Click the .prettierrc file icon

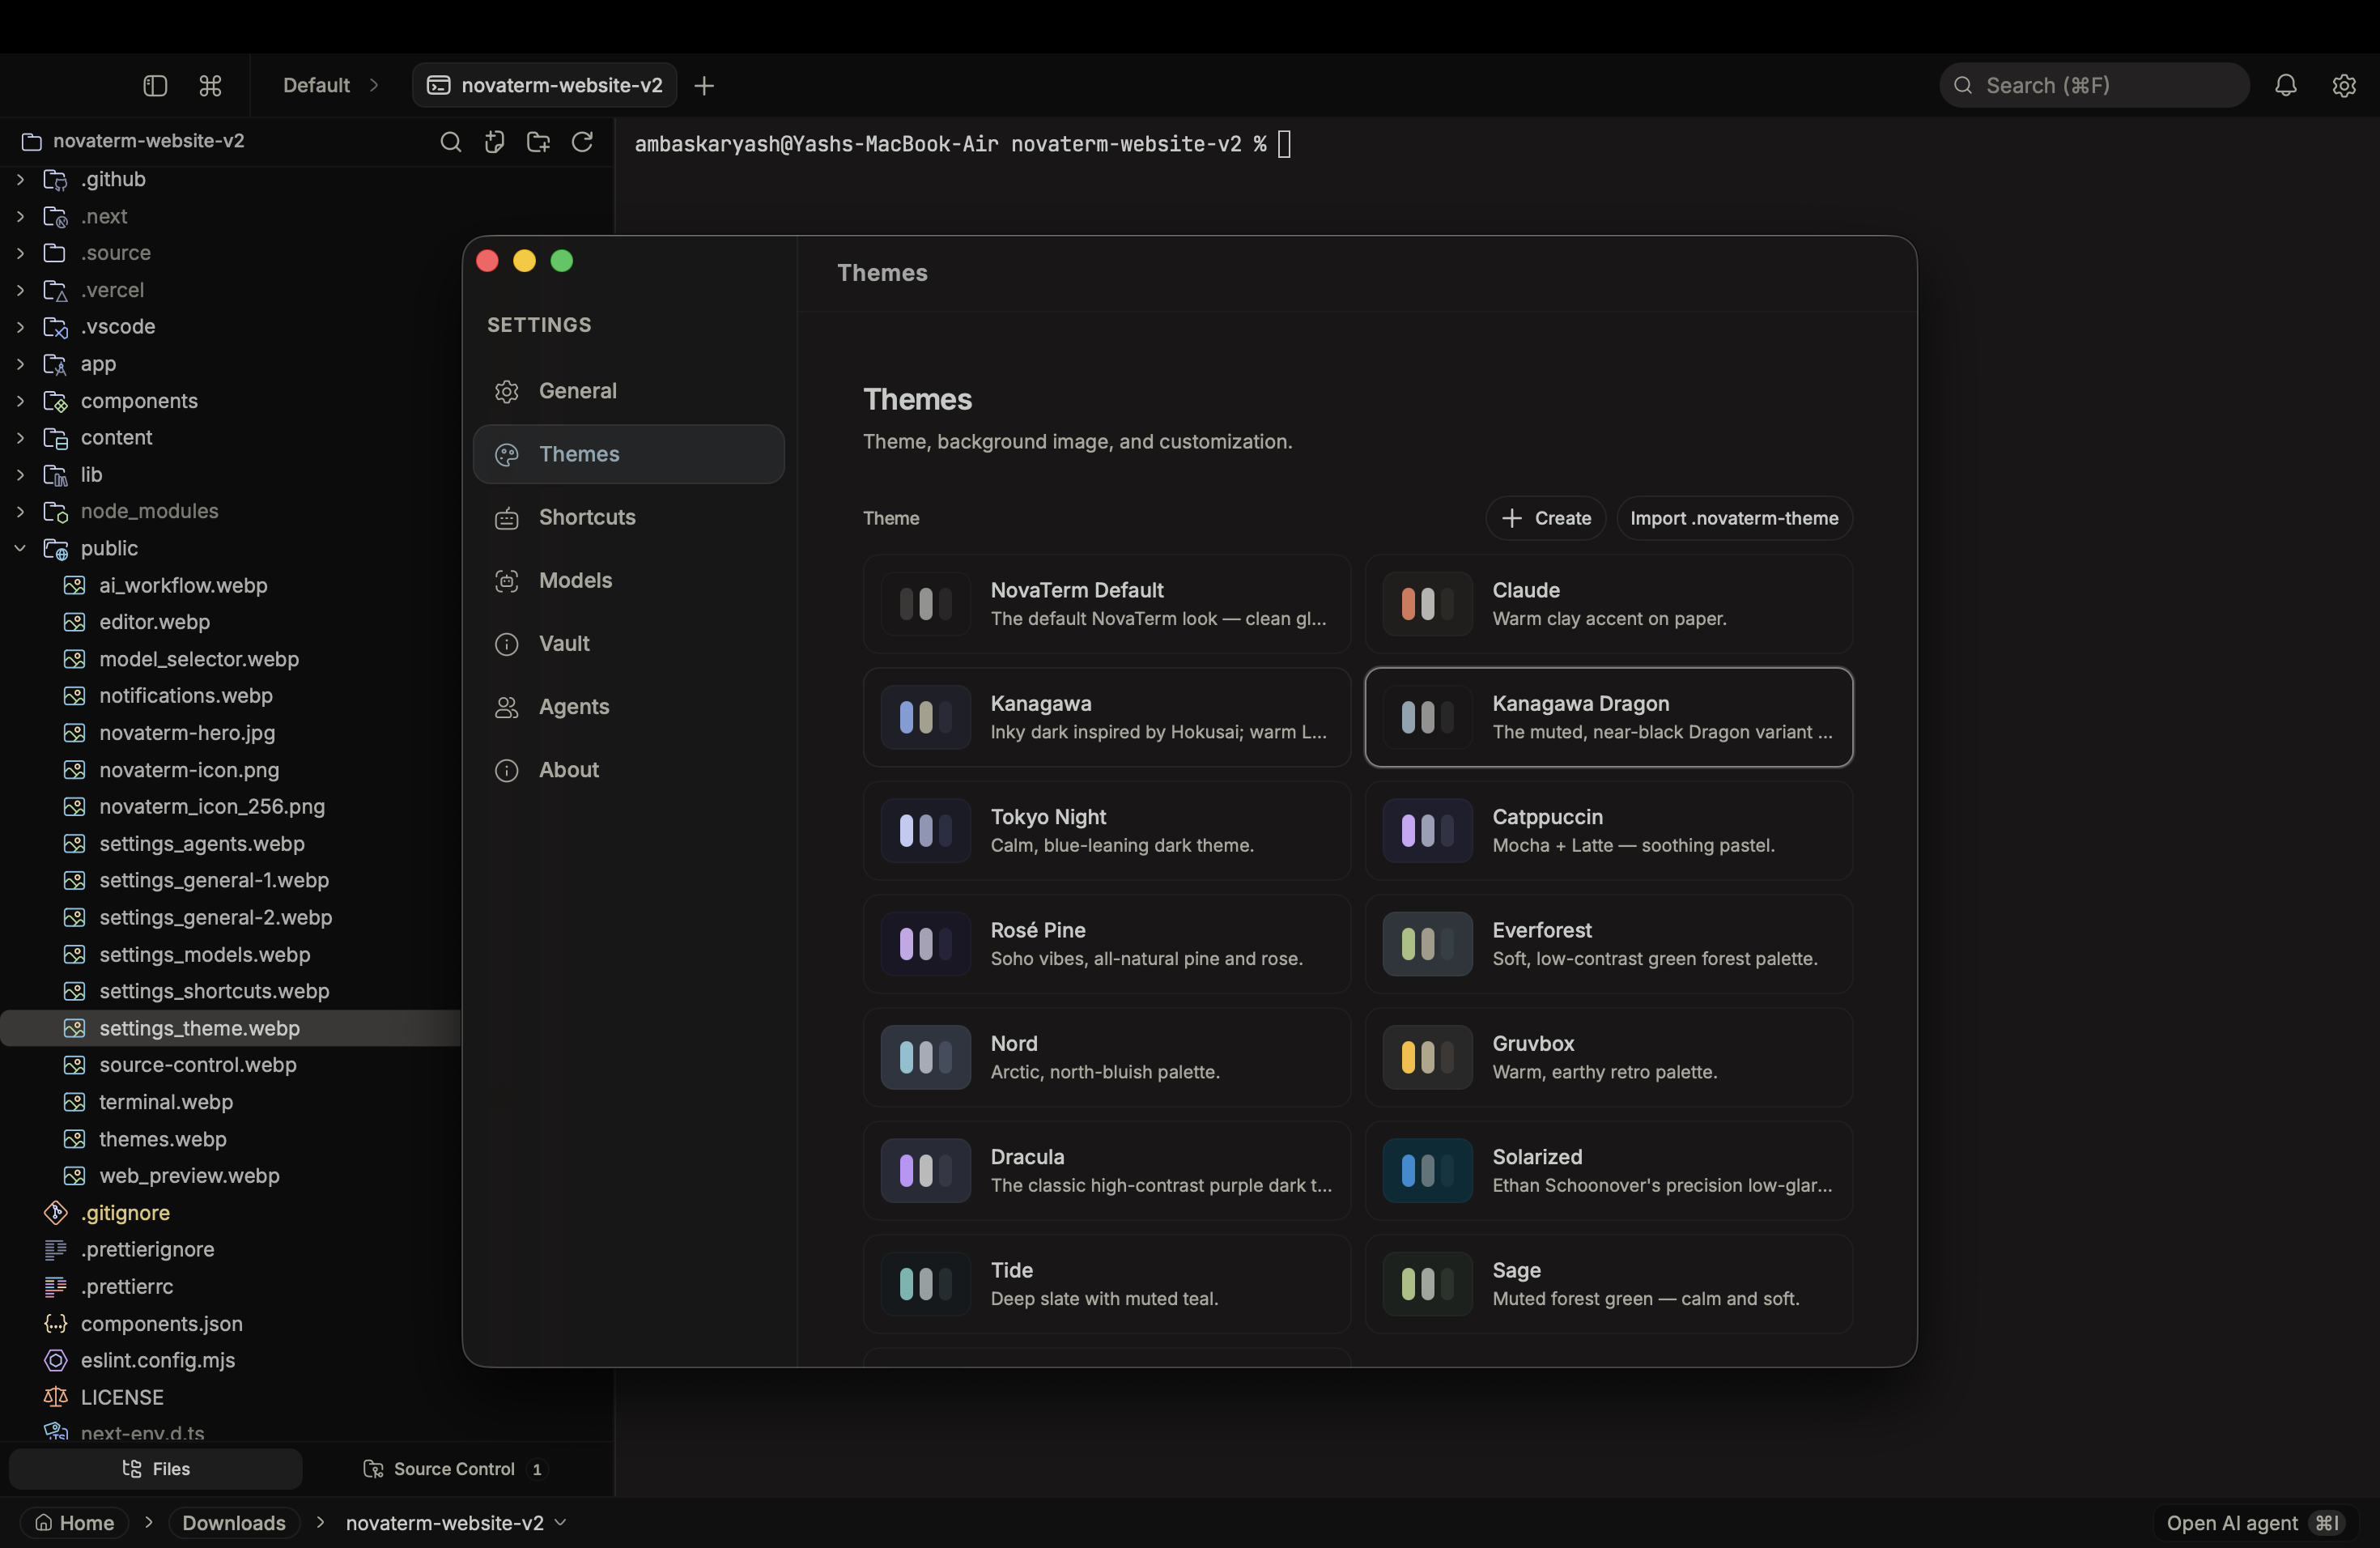click(56, 1286)
